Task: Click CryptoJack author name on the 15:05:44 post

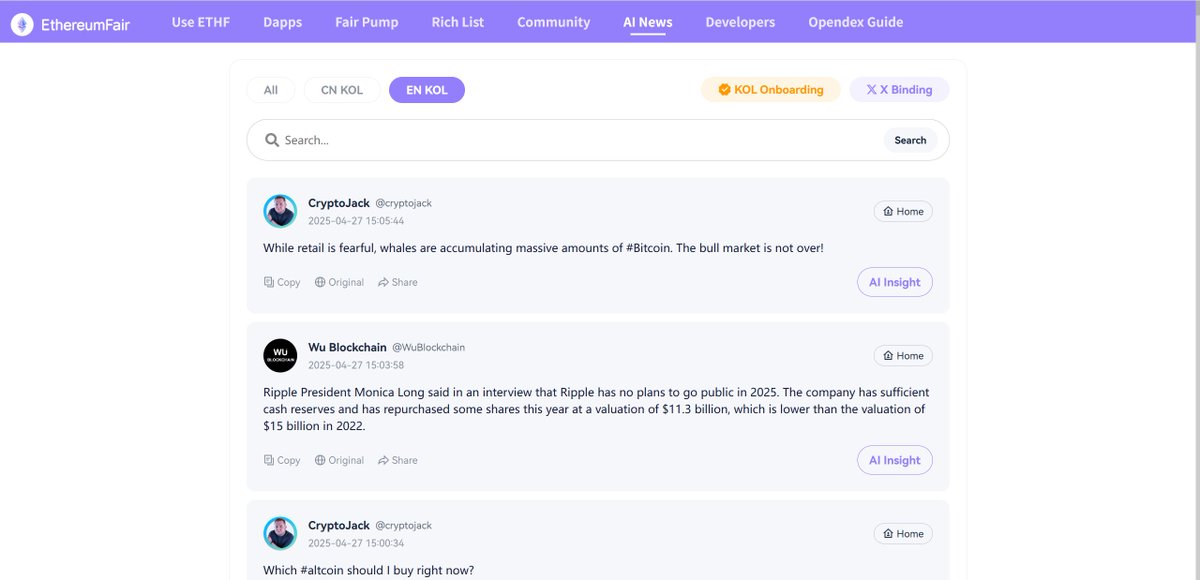Action: pos(339,203)
